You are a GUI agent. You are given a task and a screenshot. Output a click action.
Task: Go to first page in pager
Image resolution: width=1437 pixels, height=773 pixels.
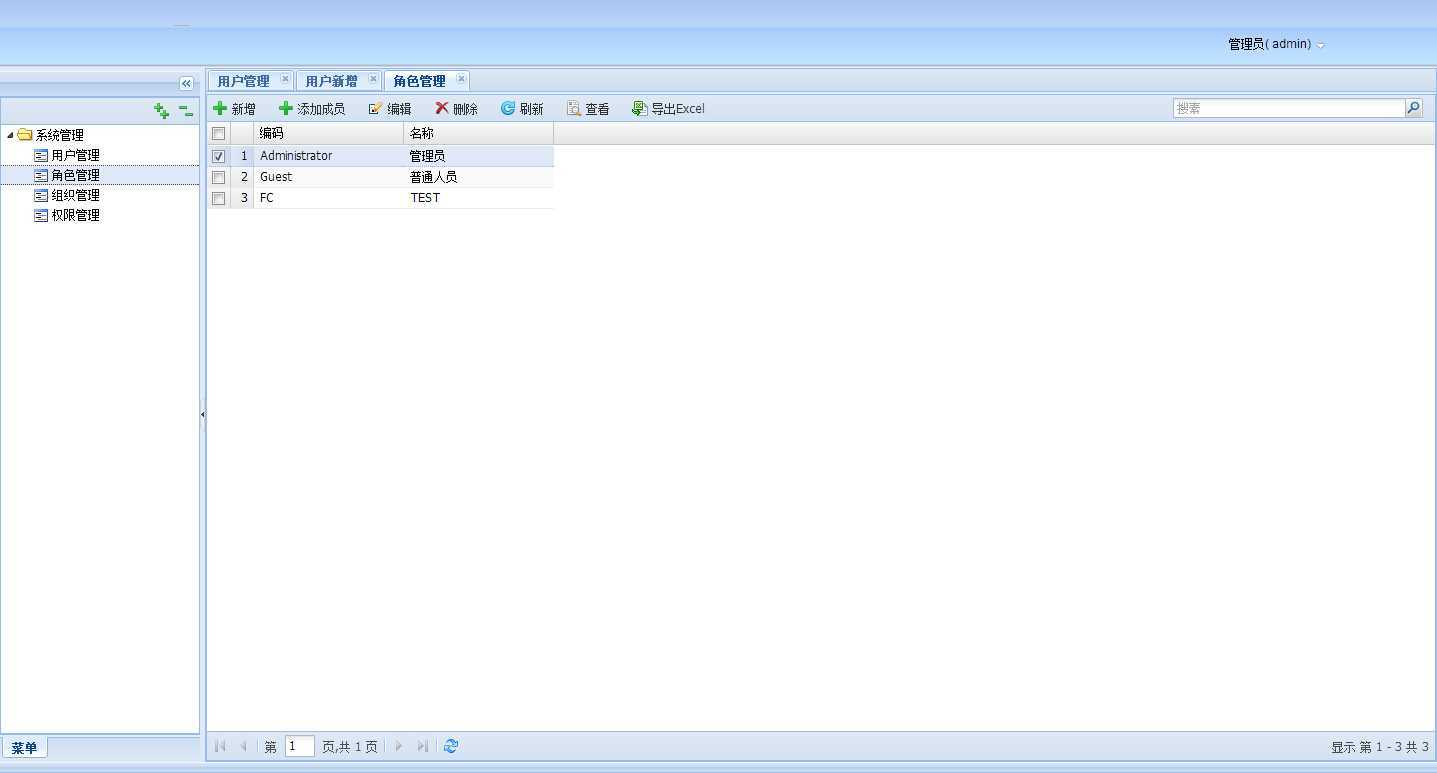coord(220,746)
